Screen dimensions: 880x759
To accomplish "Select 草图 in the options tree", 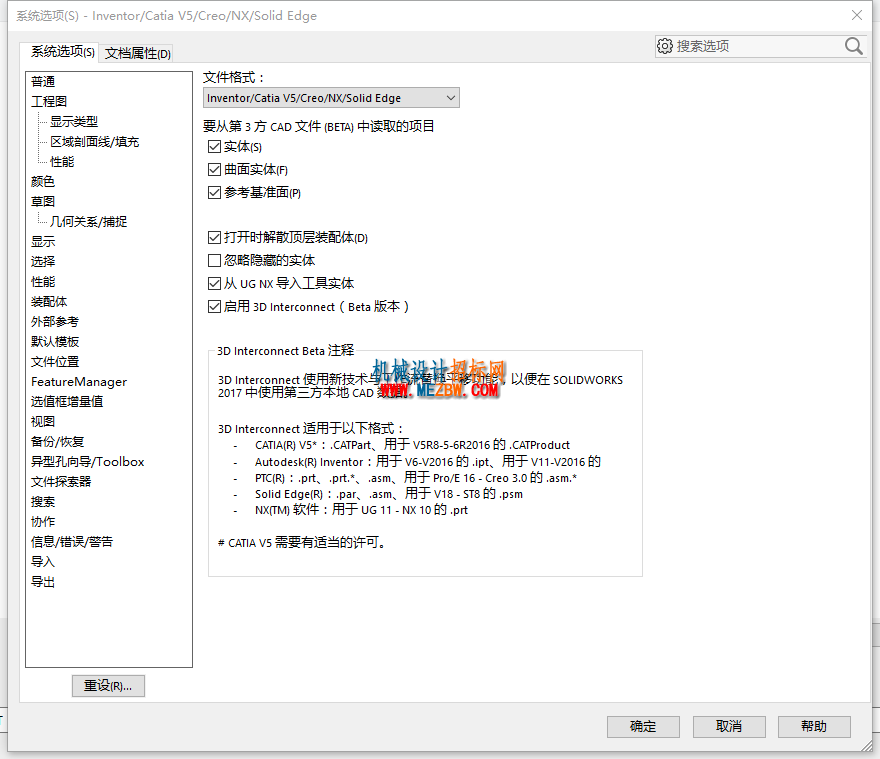I will [x=43, y=202].
